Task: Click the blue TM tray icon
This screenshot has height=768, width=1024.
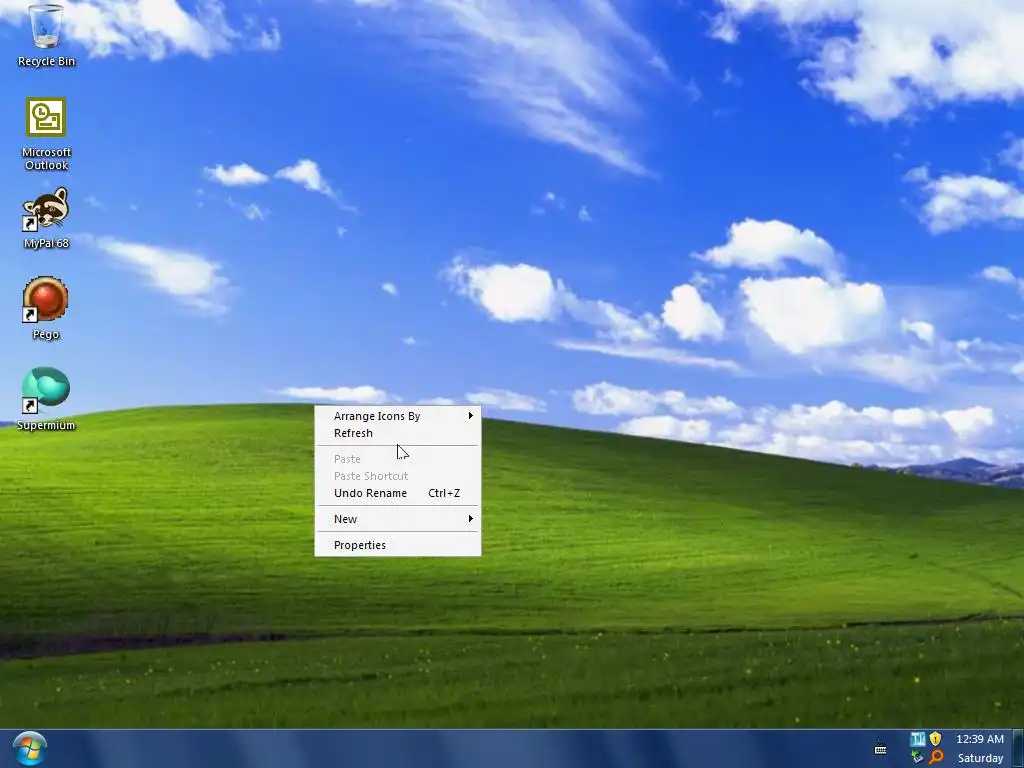Action: [x=918, y=739]
